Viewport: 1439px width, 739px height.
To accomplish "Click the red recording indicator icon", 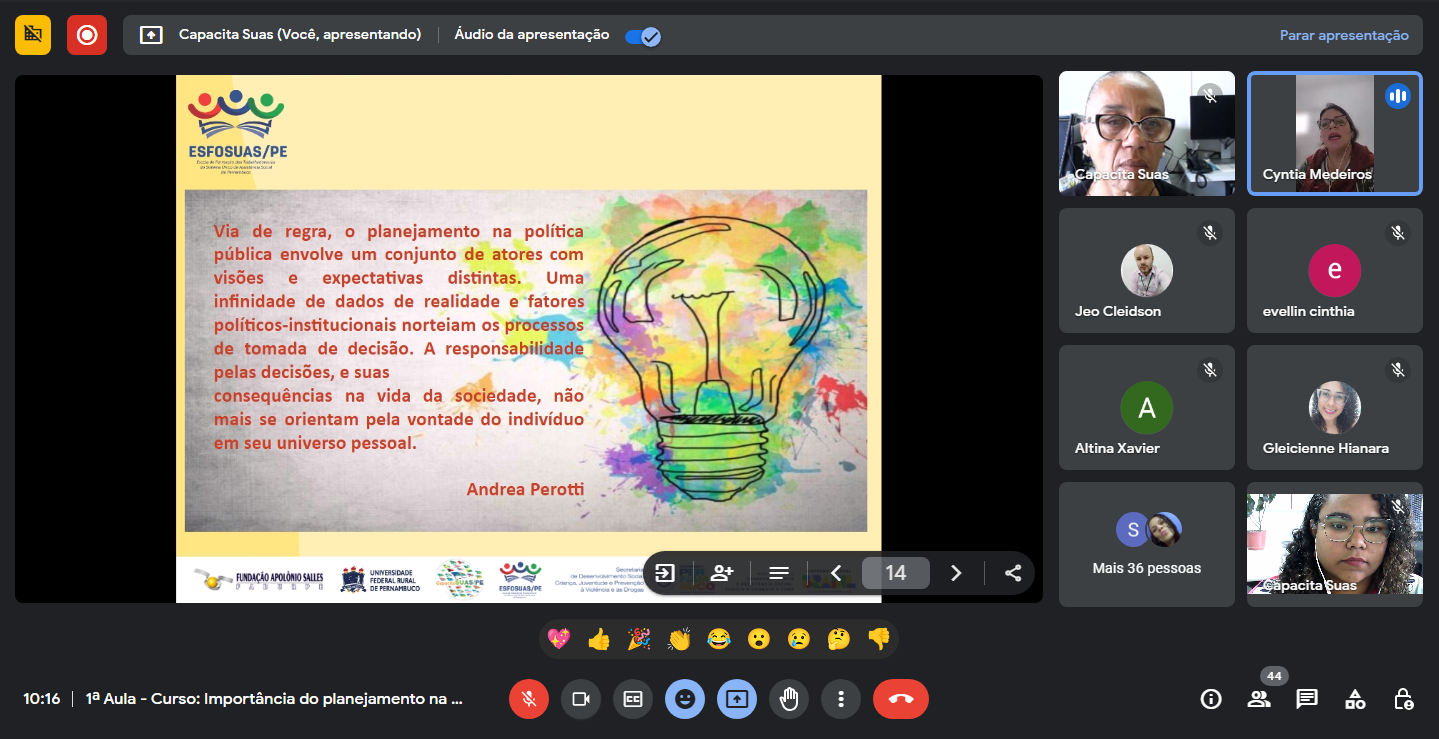I will [x=87, y=35].
